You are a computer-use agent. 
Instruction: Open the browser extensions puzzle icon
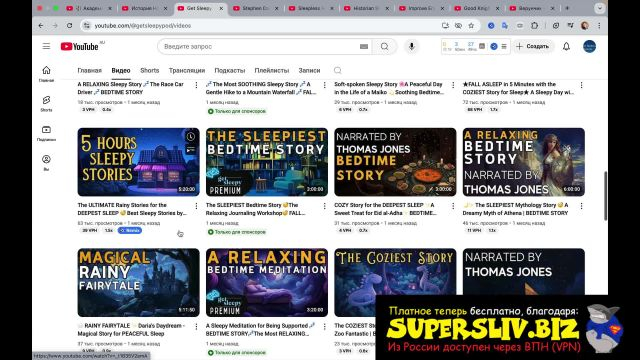534,25
